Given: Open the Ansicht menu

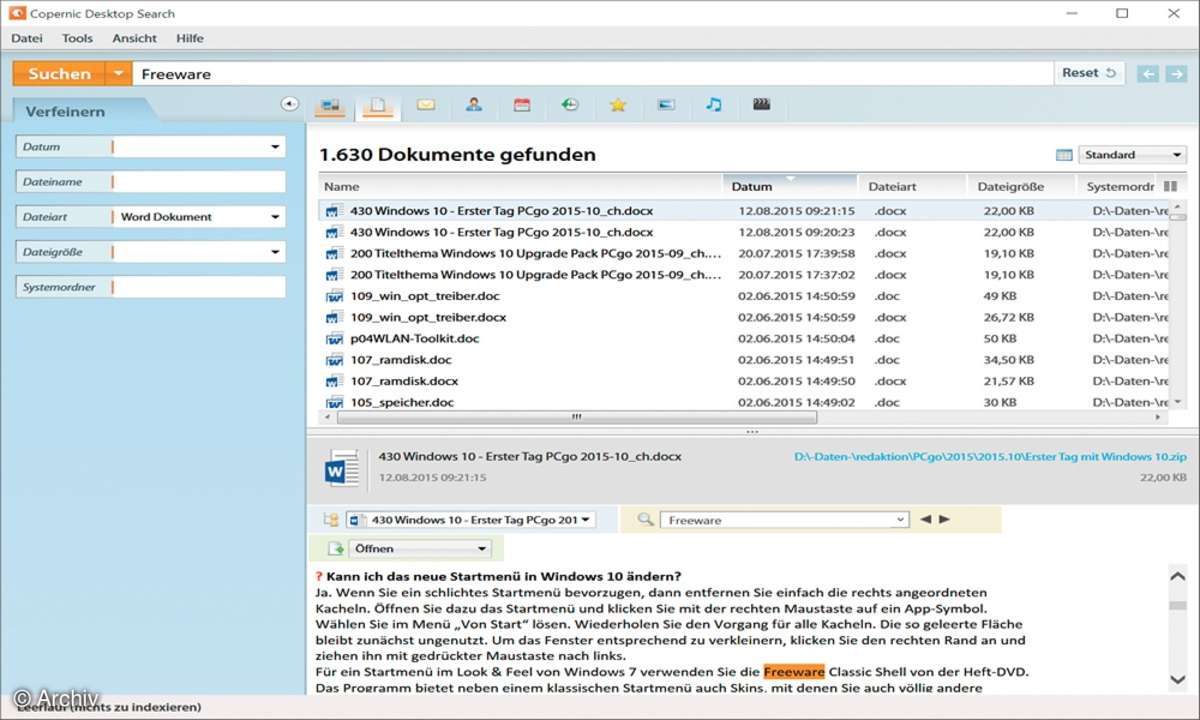Looking at the screenshot, I should pyautogui.click(x=134, y=38).
